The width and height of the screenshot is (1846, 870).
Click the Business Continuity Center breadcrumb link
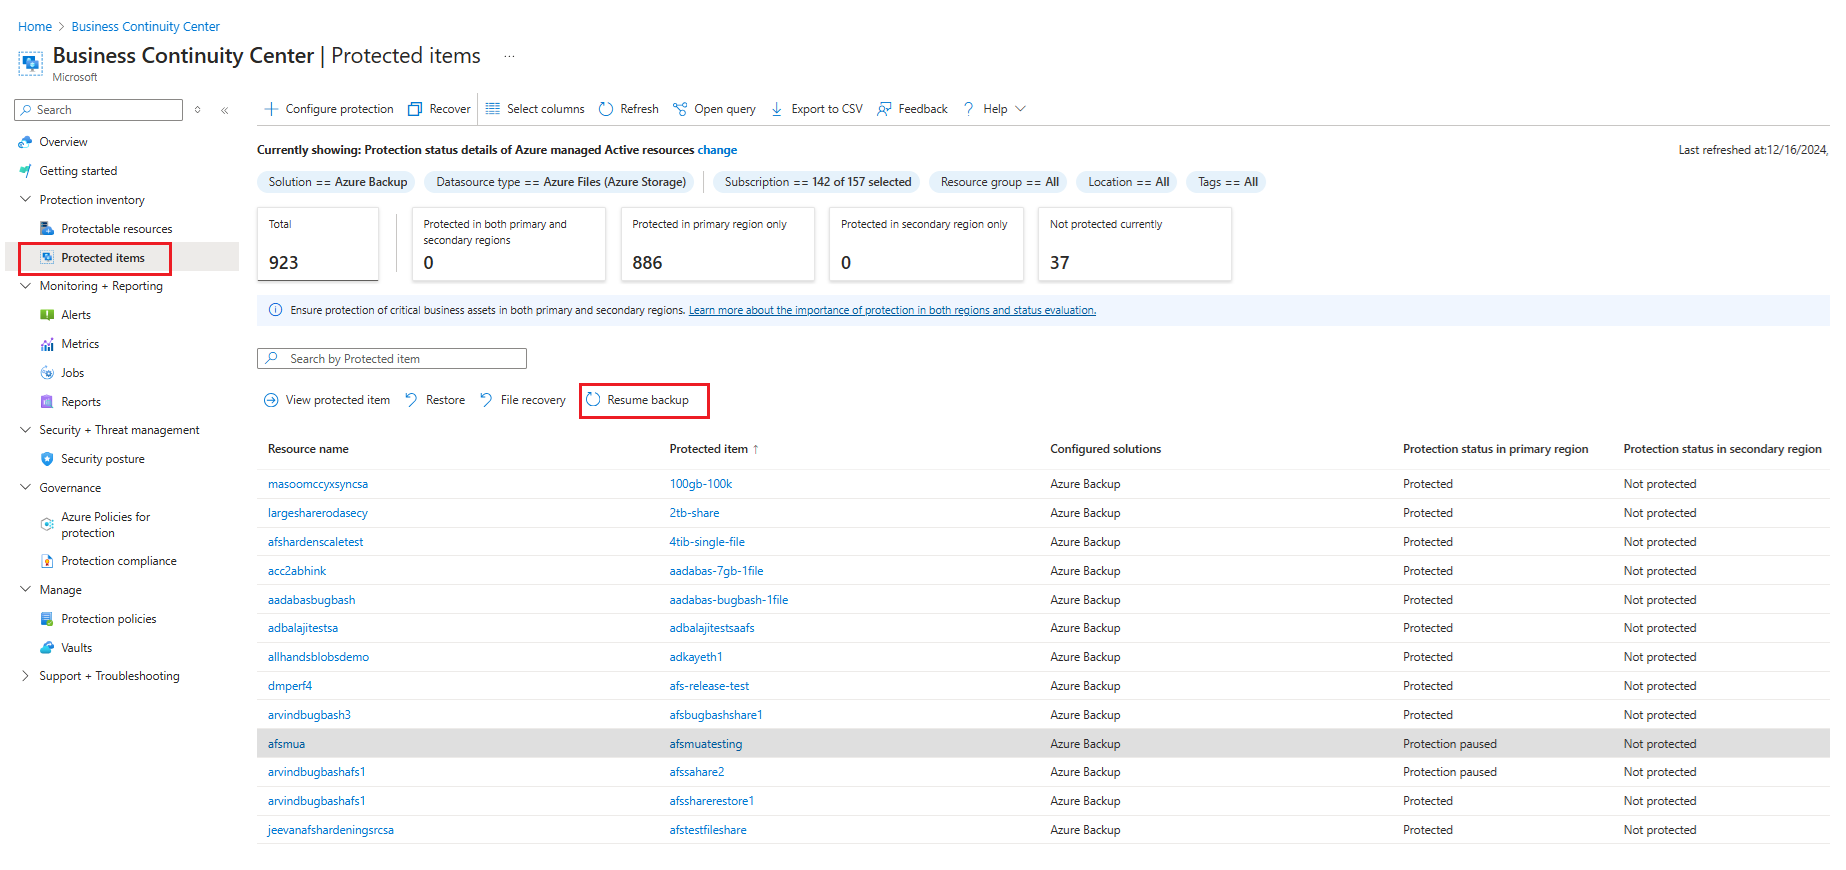point(146,27)
